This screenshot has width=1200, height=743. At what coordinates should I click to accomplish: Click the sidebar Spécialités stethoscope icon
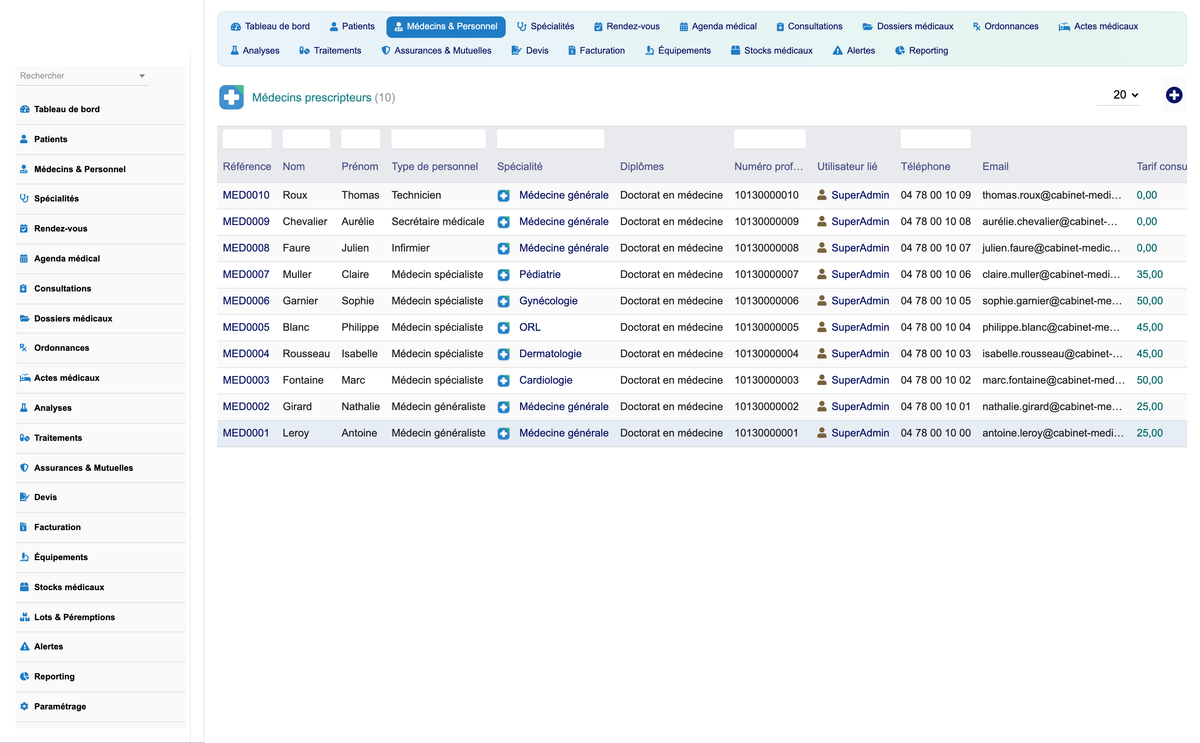(x=25, y=198)
